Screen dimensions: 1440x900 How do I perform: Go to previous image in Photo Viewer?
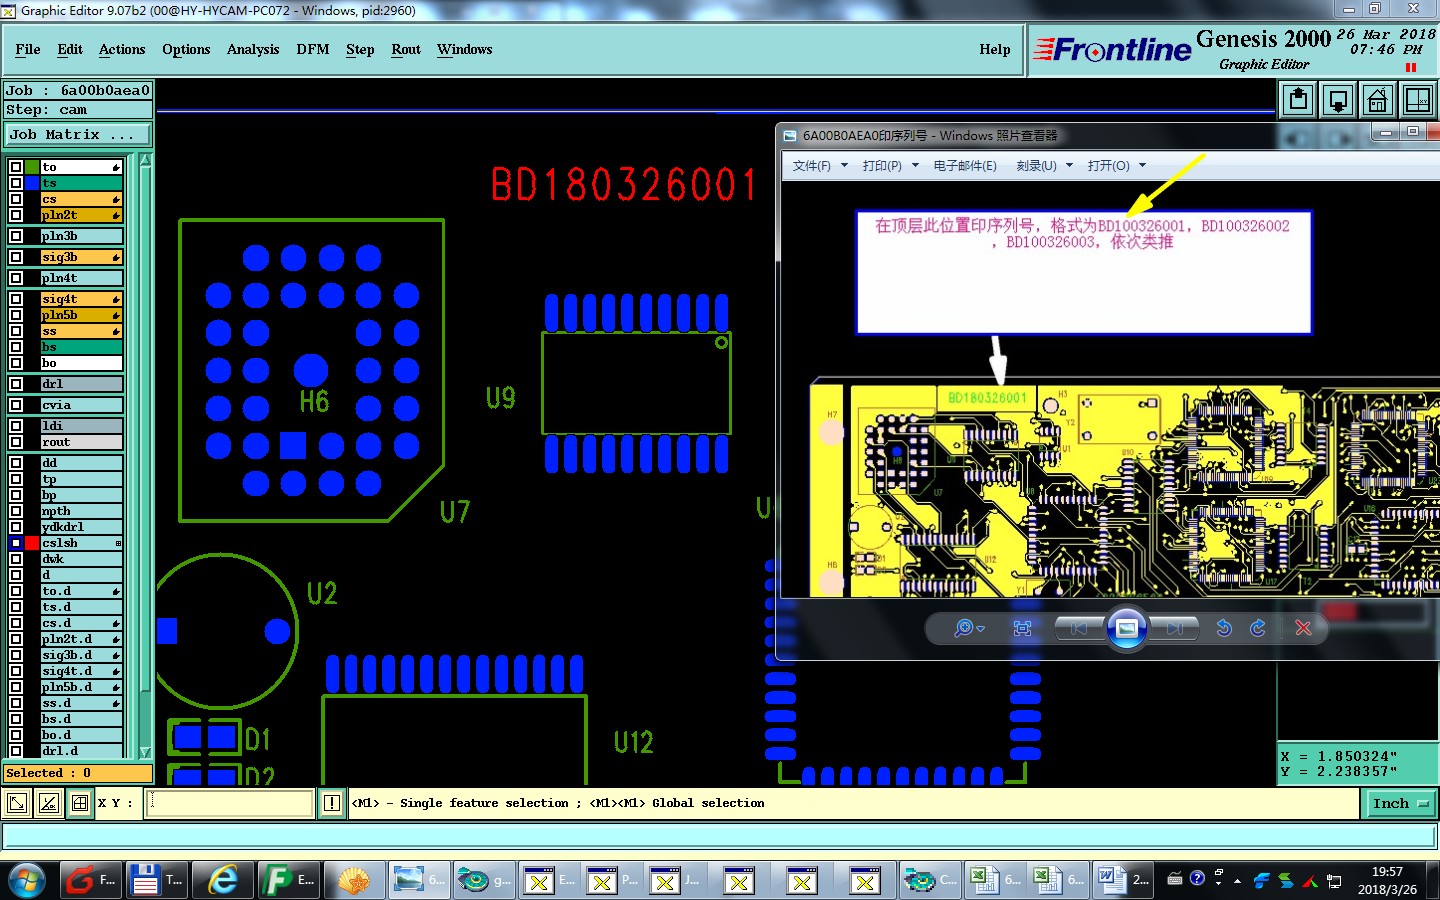tap(1078, 628)
